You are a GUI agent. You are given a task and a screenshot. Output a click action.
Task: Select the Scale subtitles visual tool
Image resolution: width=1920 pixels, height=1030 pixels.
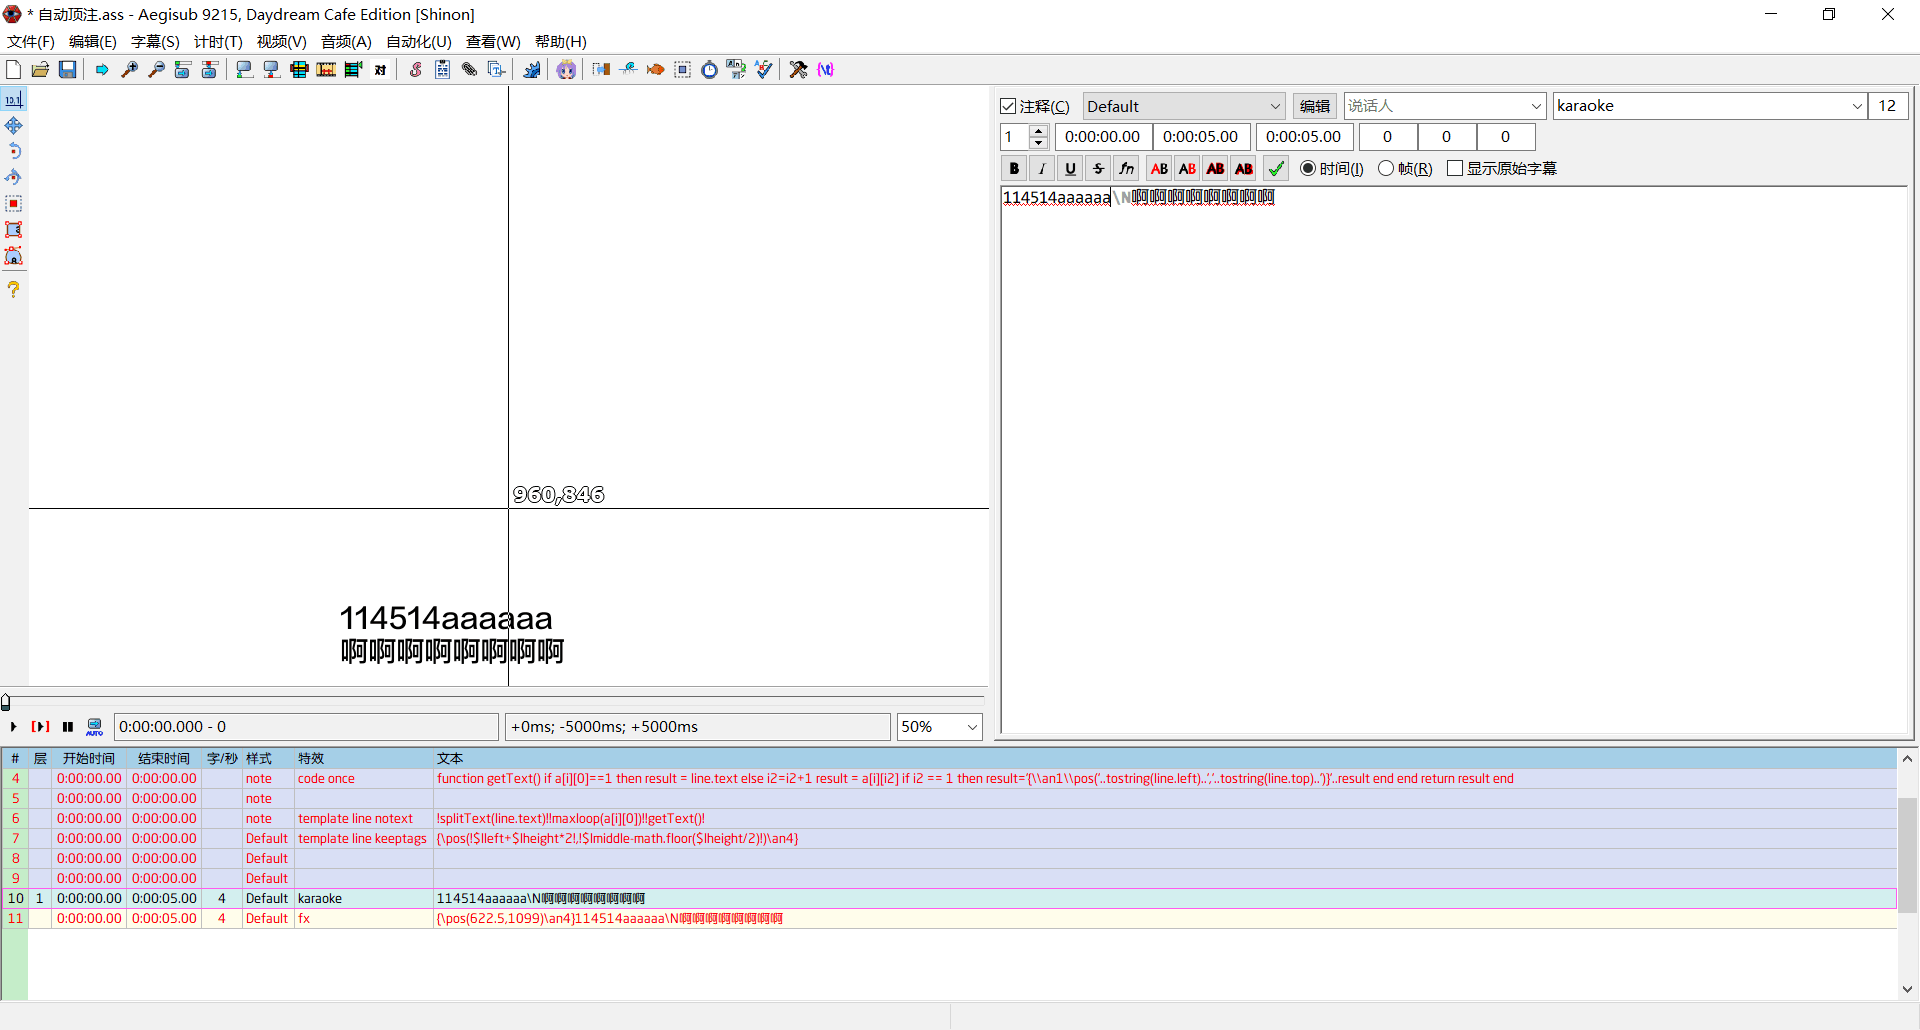(14, 203)
